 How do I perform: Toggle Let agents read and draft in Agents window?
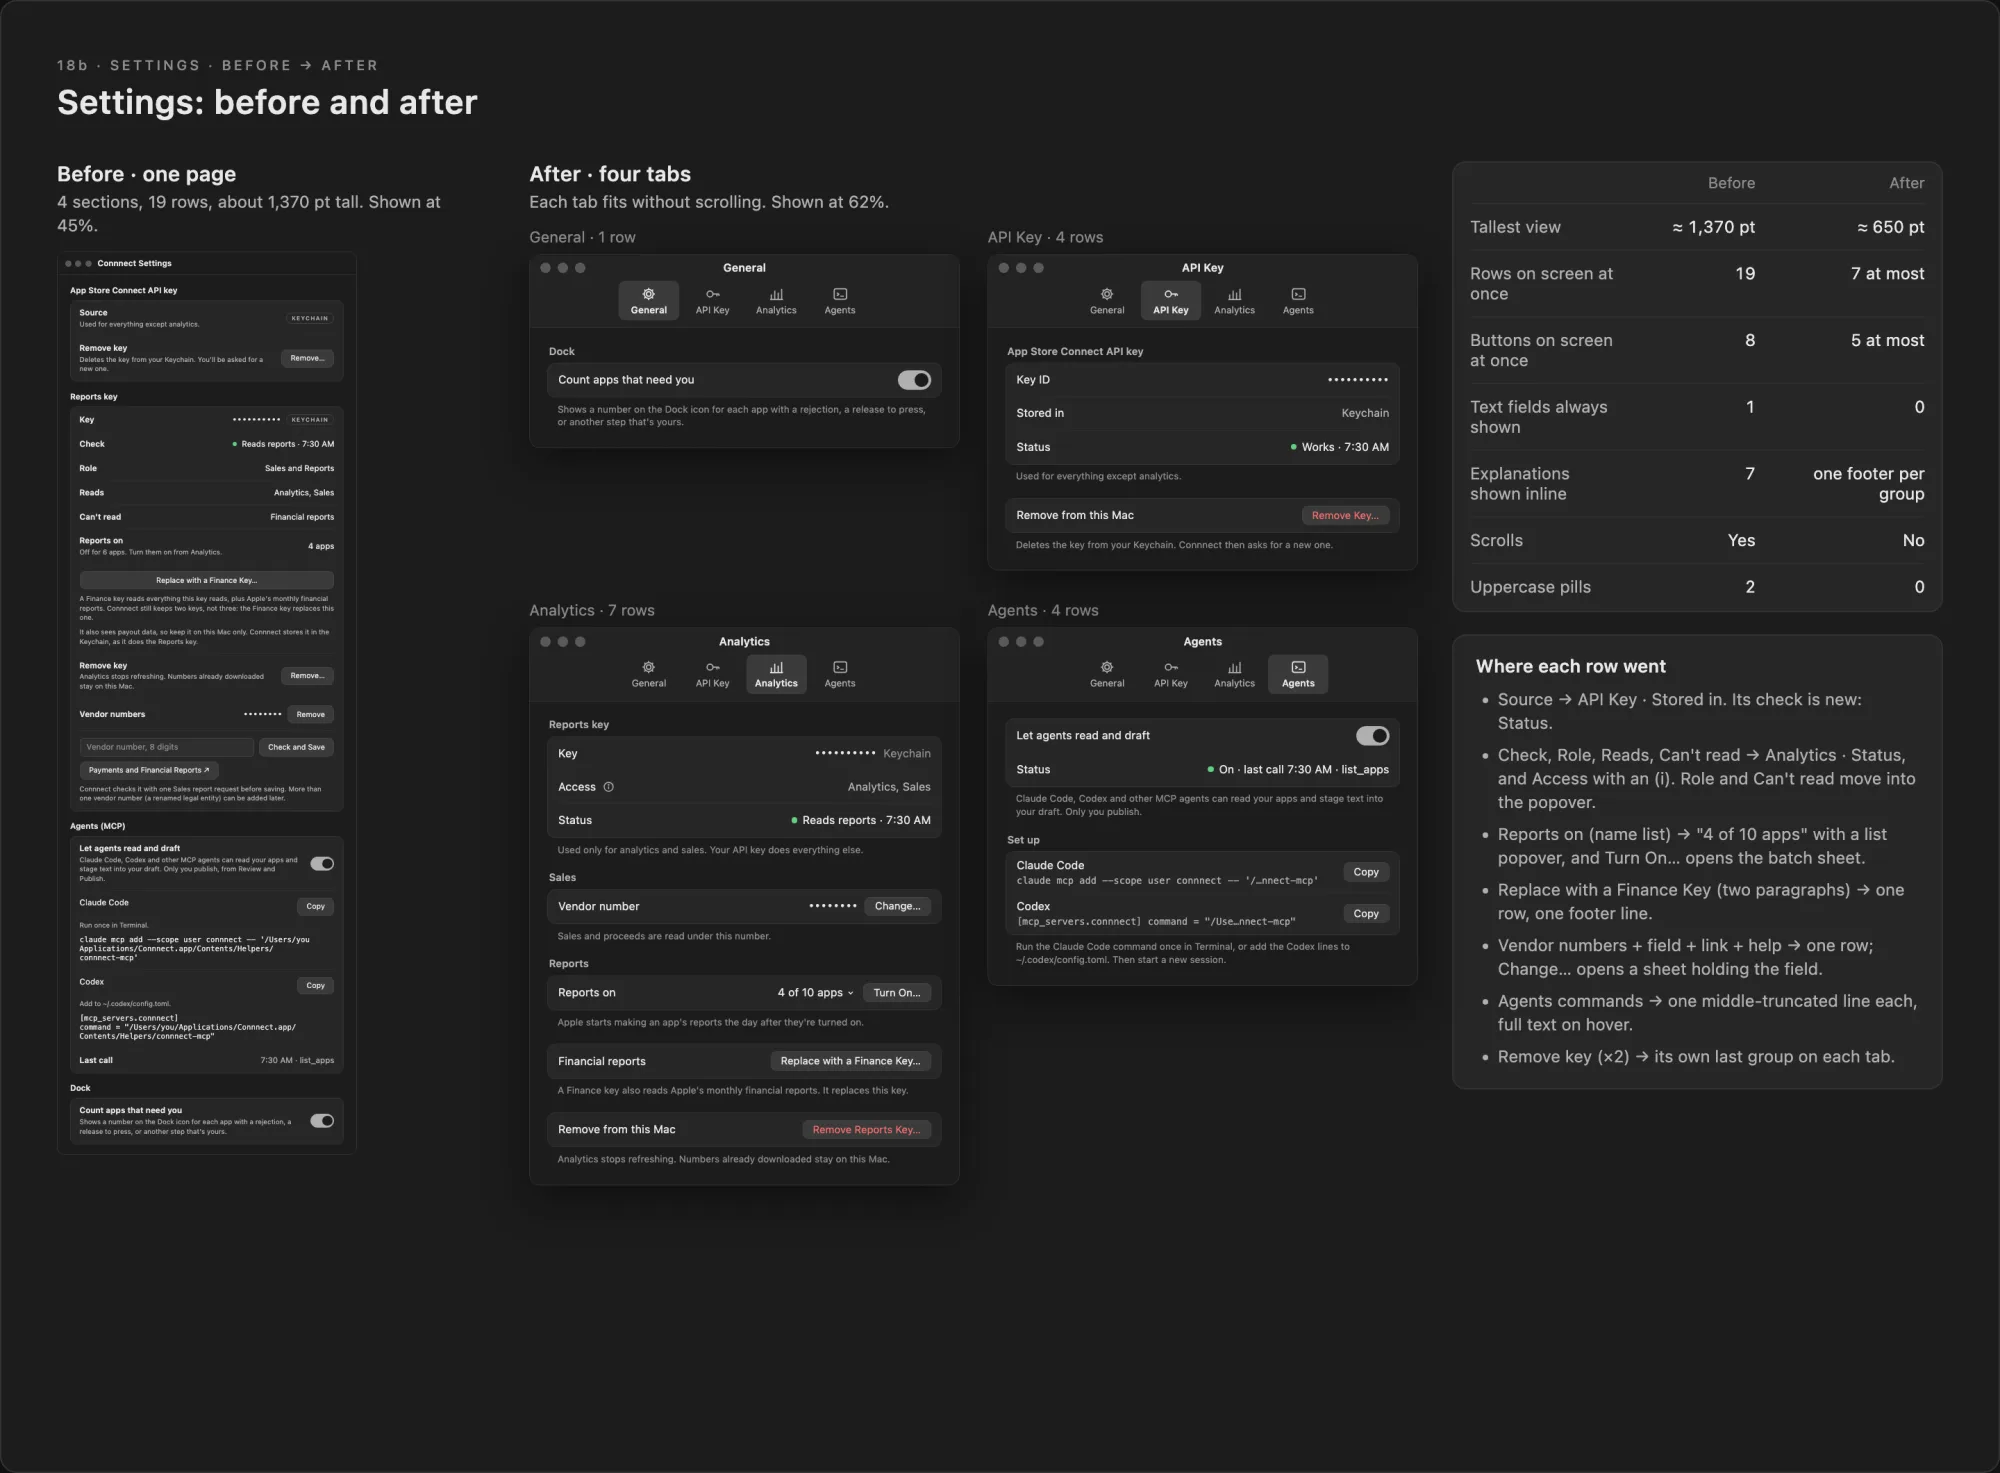pos(1372,736)
